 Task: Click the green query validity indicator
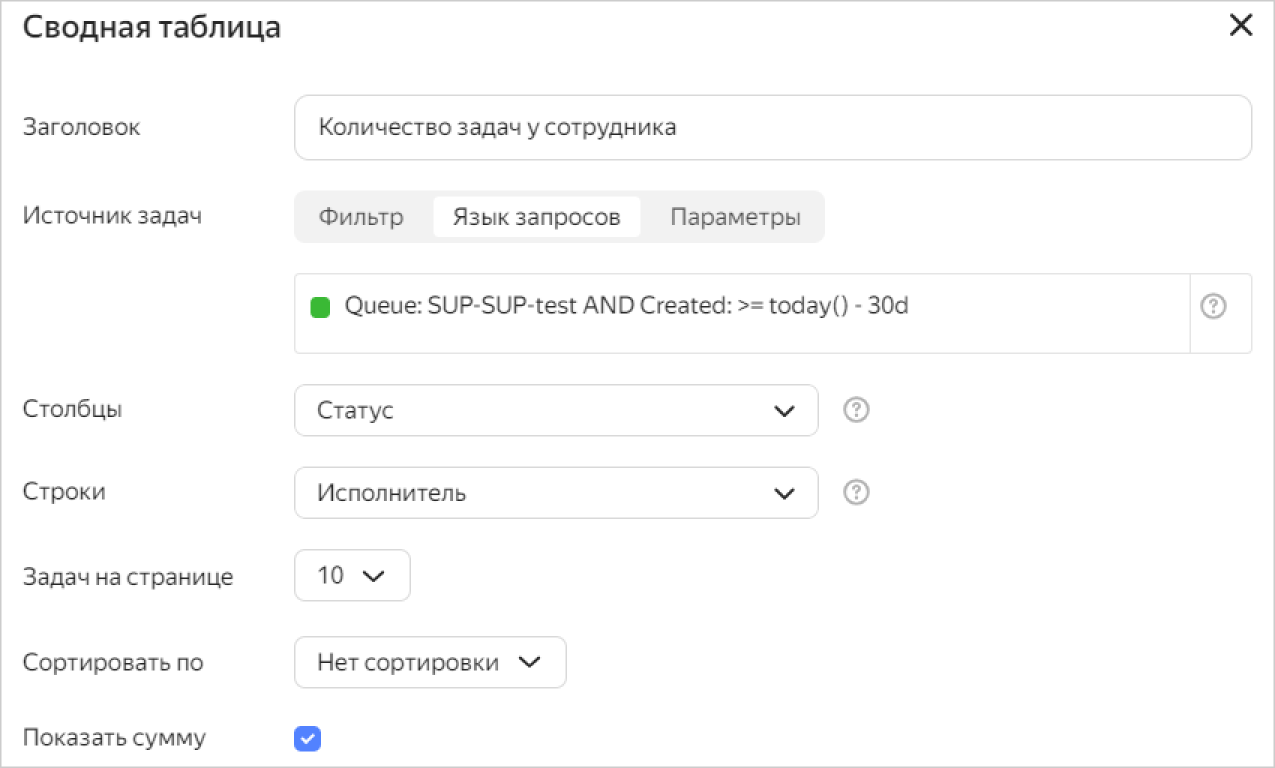point(320,307)
